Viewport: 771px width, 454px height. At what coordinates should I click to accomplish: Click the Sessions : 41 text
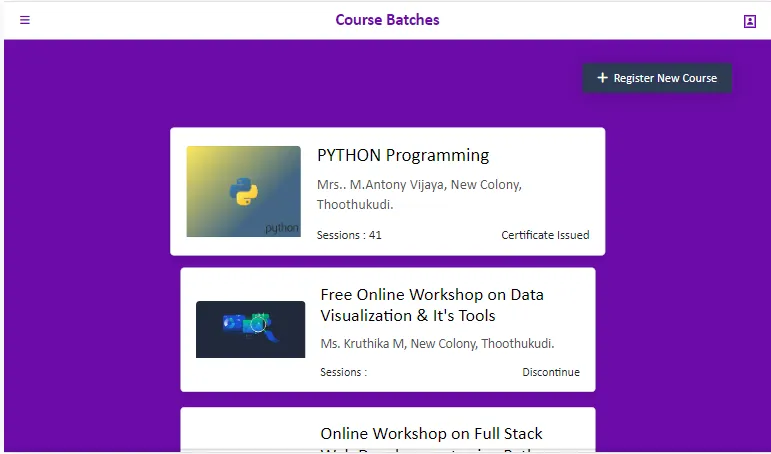tap(349, 235)
